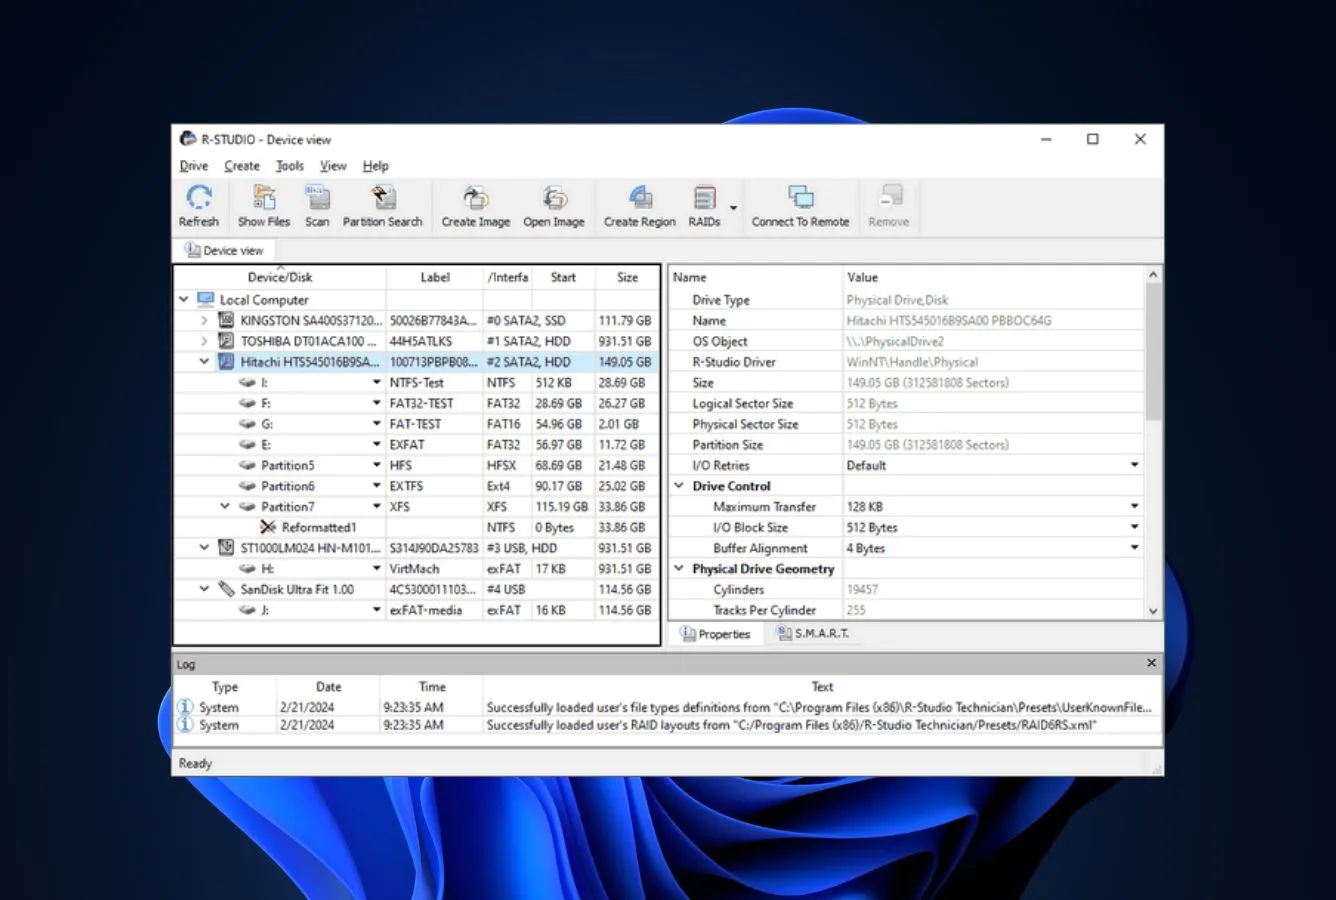
Task: Select the VirtMach label cell
Action: (x=435, y=568)
